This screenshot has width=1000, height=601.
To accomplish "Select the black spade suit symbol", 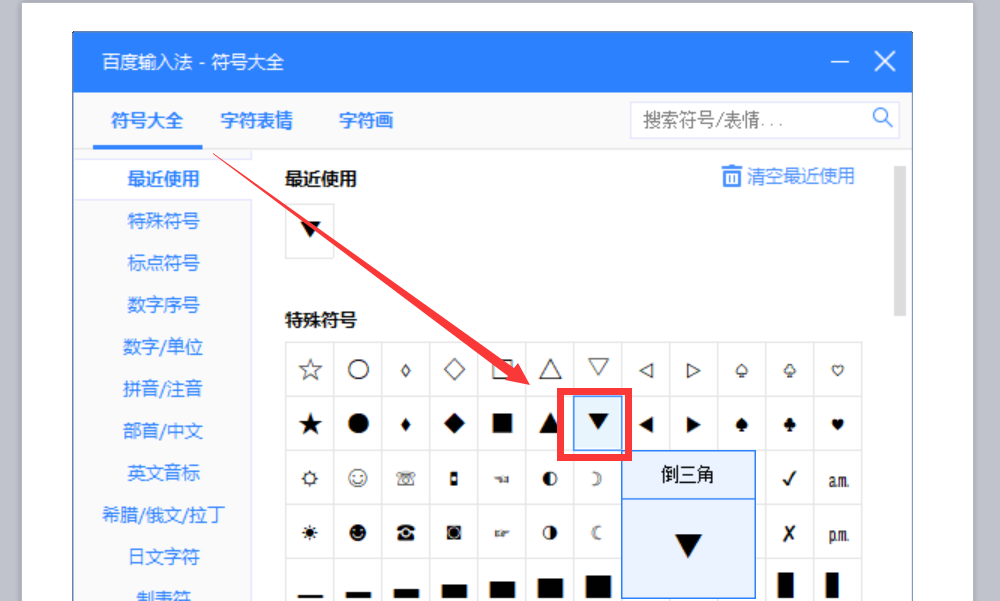I will point(741,423).
